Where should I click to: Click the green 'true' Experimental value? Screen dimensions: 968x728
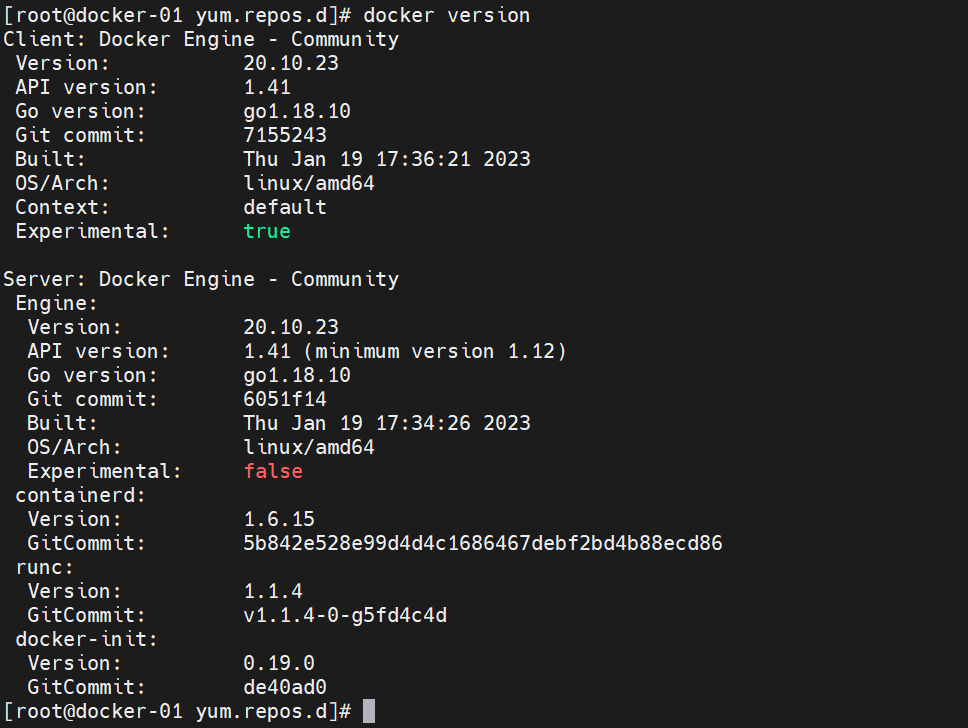tap(267, 231)
